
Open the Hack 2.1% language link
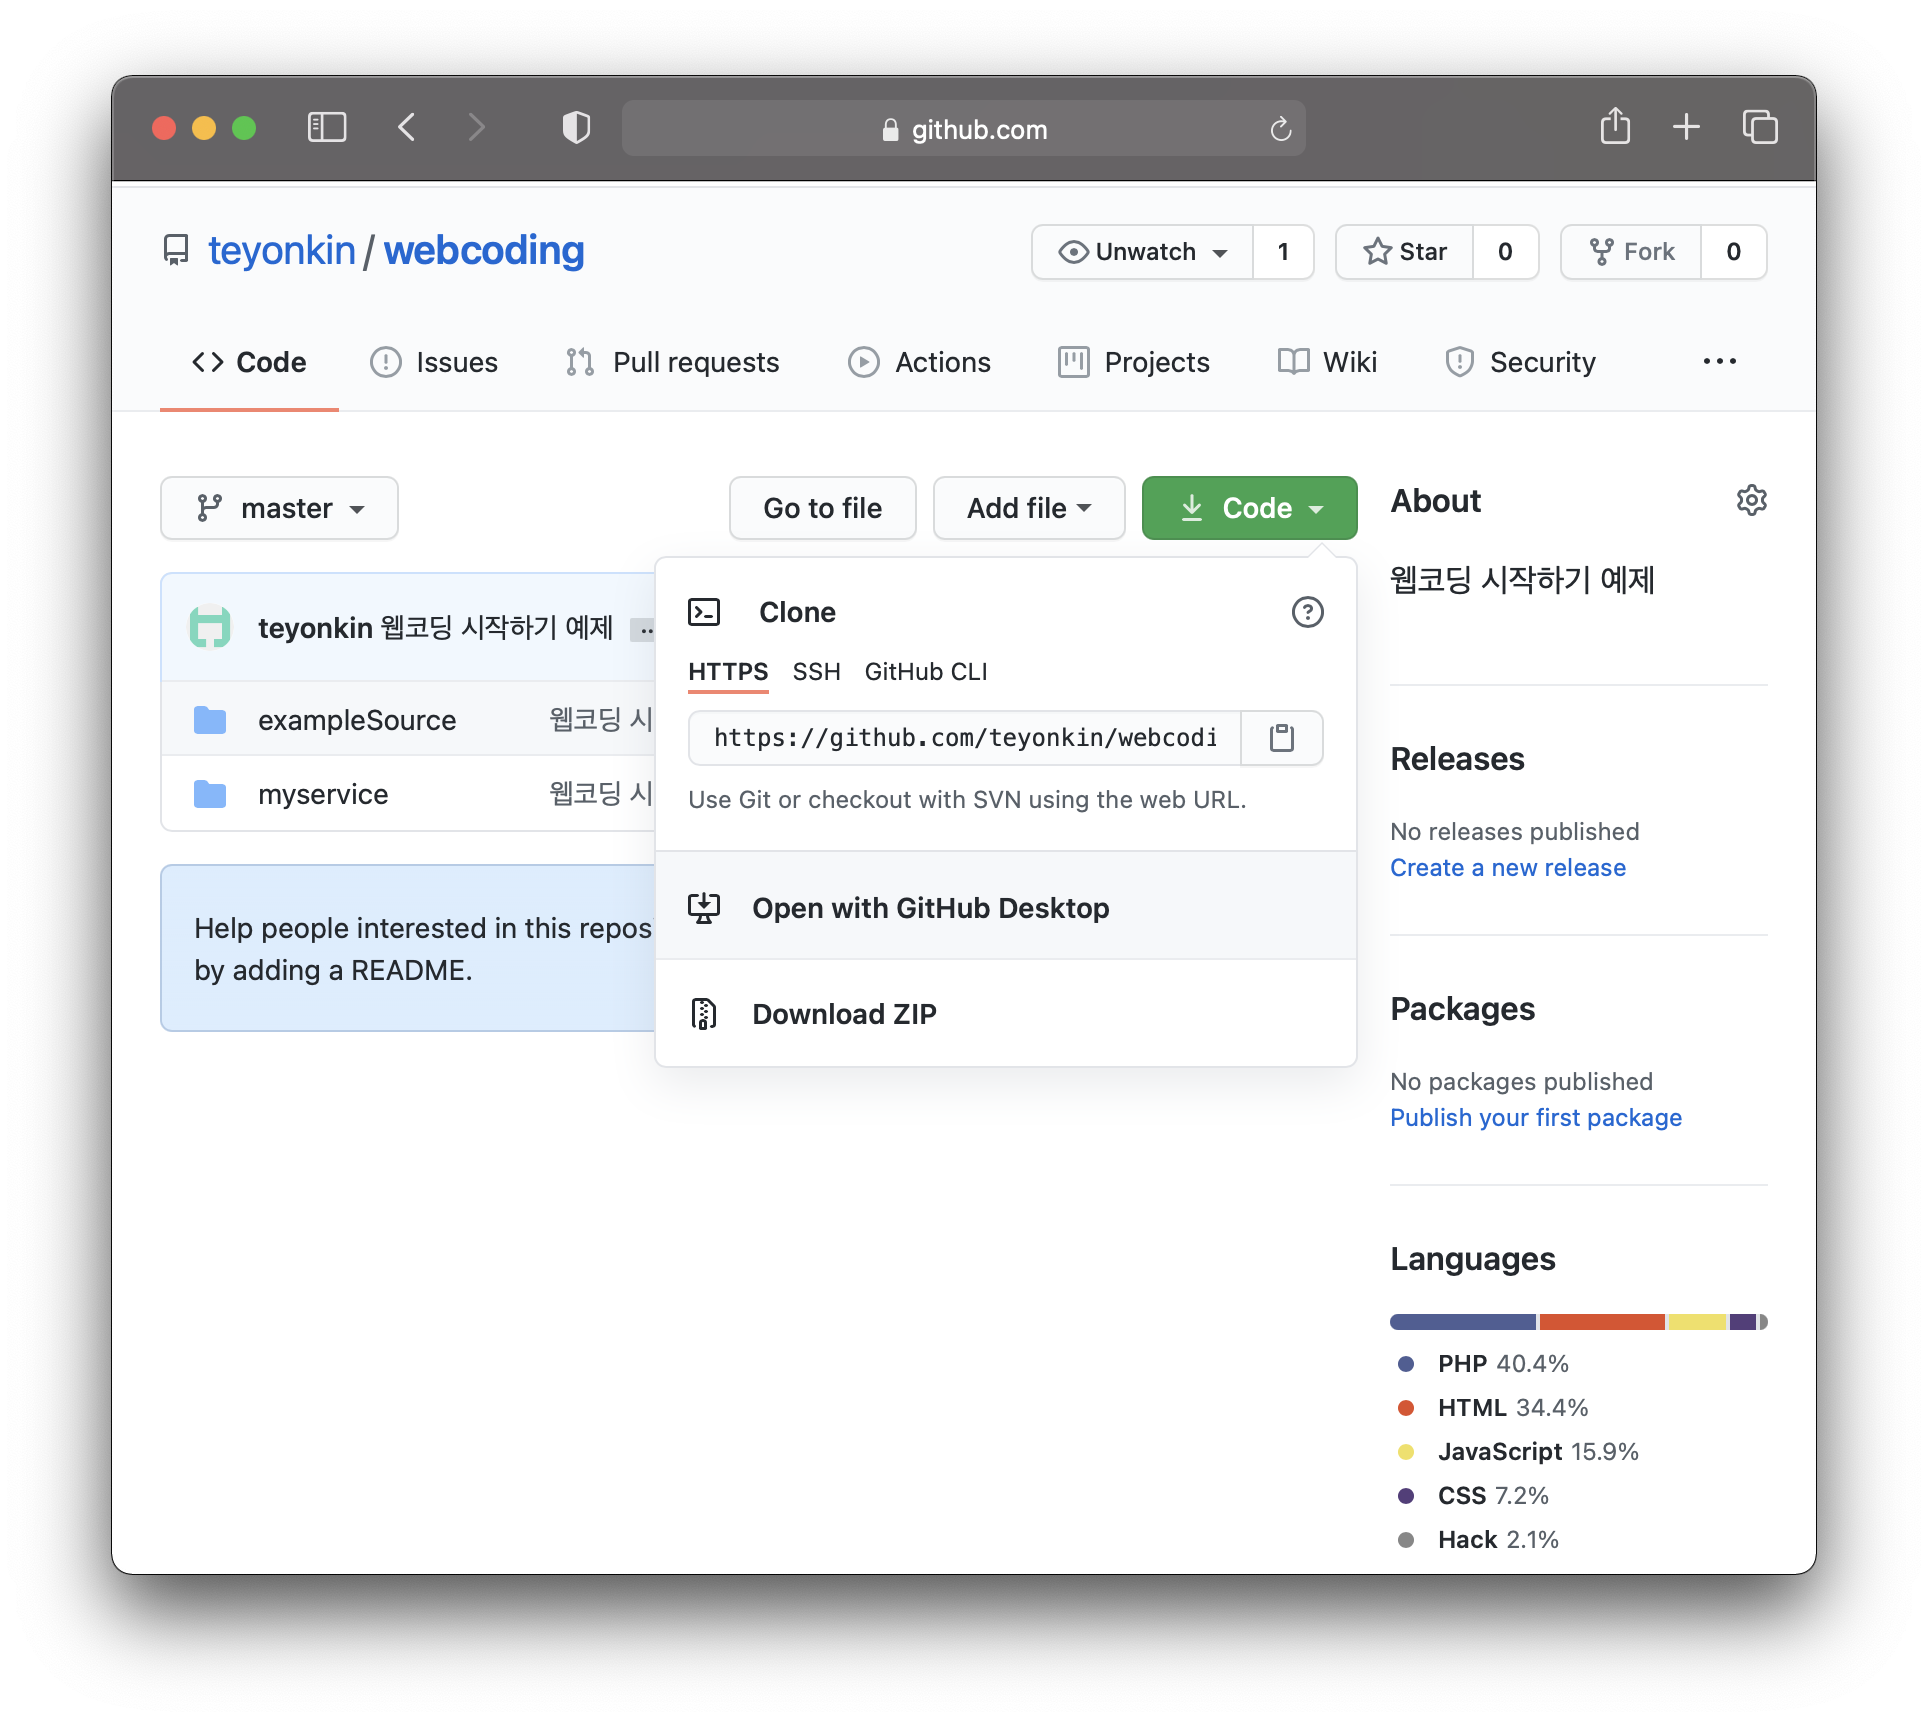(x=1478, y=1540)
